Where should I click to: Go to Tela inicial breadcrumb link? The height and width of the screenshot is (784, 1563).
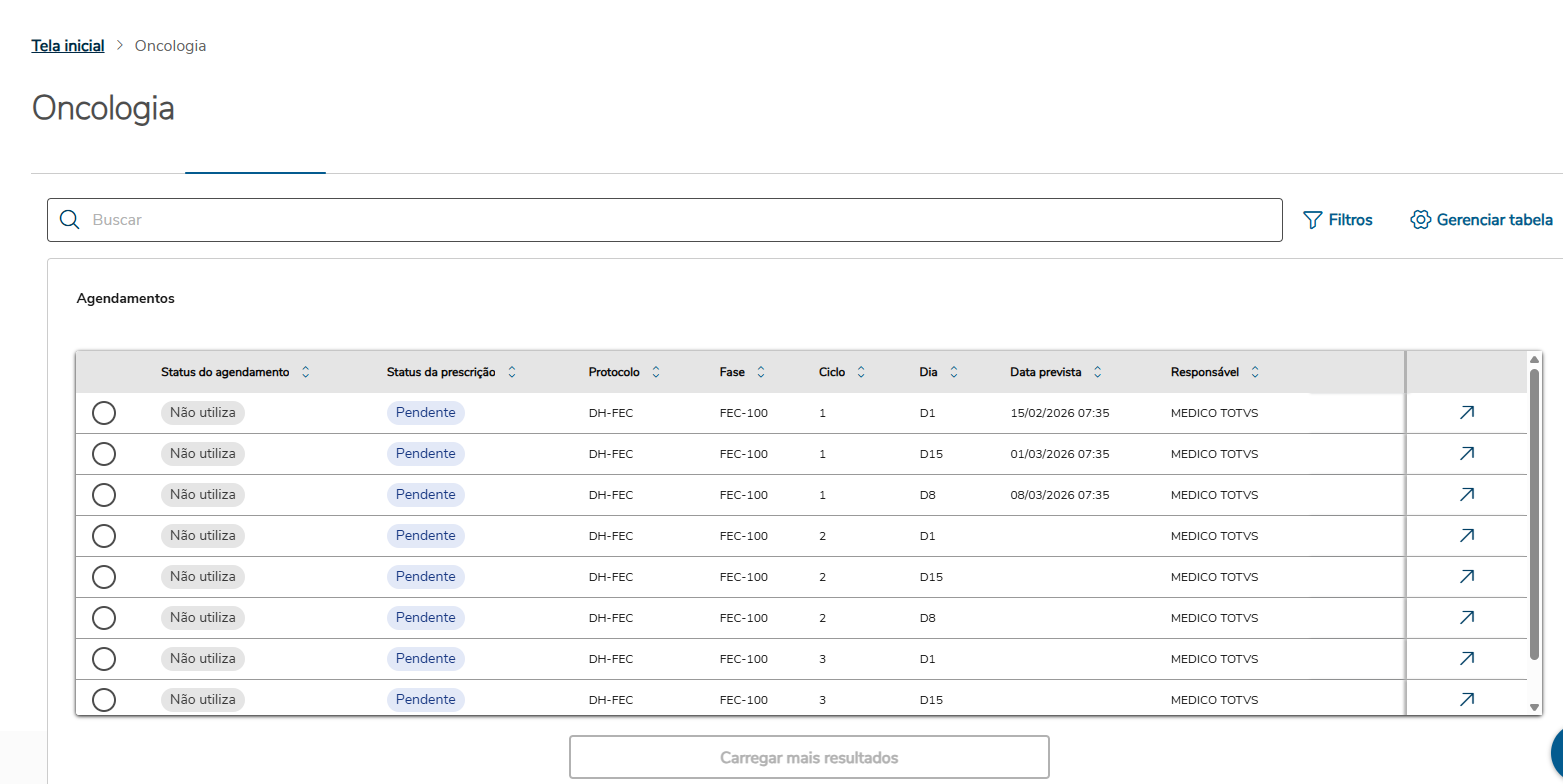click(x=68, y=46)
